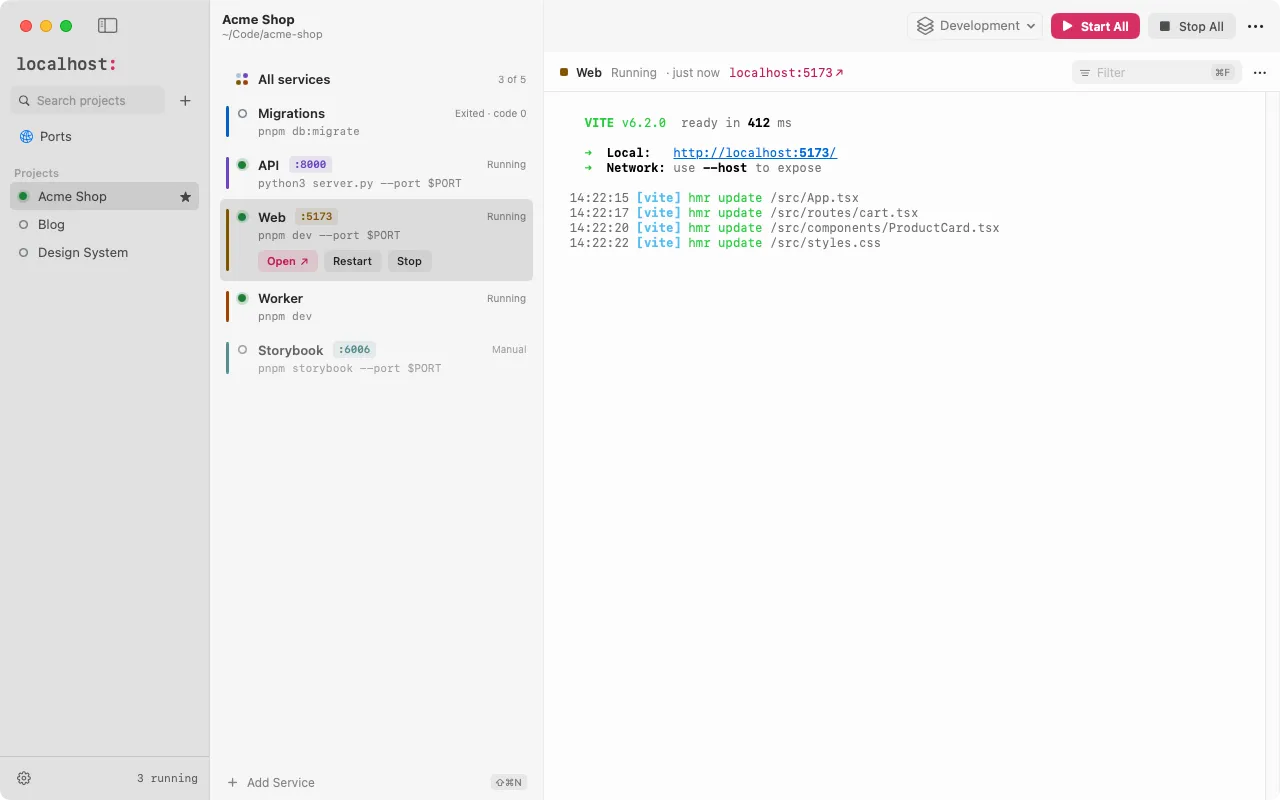Click the All services grid icon
This screenshot has height=800, width=1280.
coord(242,79)
